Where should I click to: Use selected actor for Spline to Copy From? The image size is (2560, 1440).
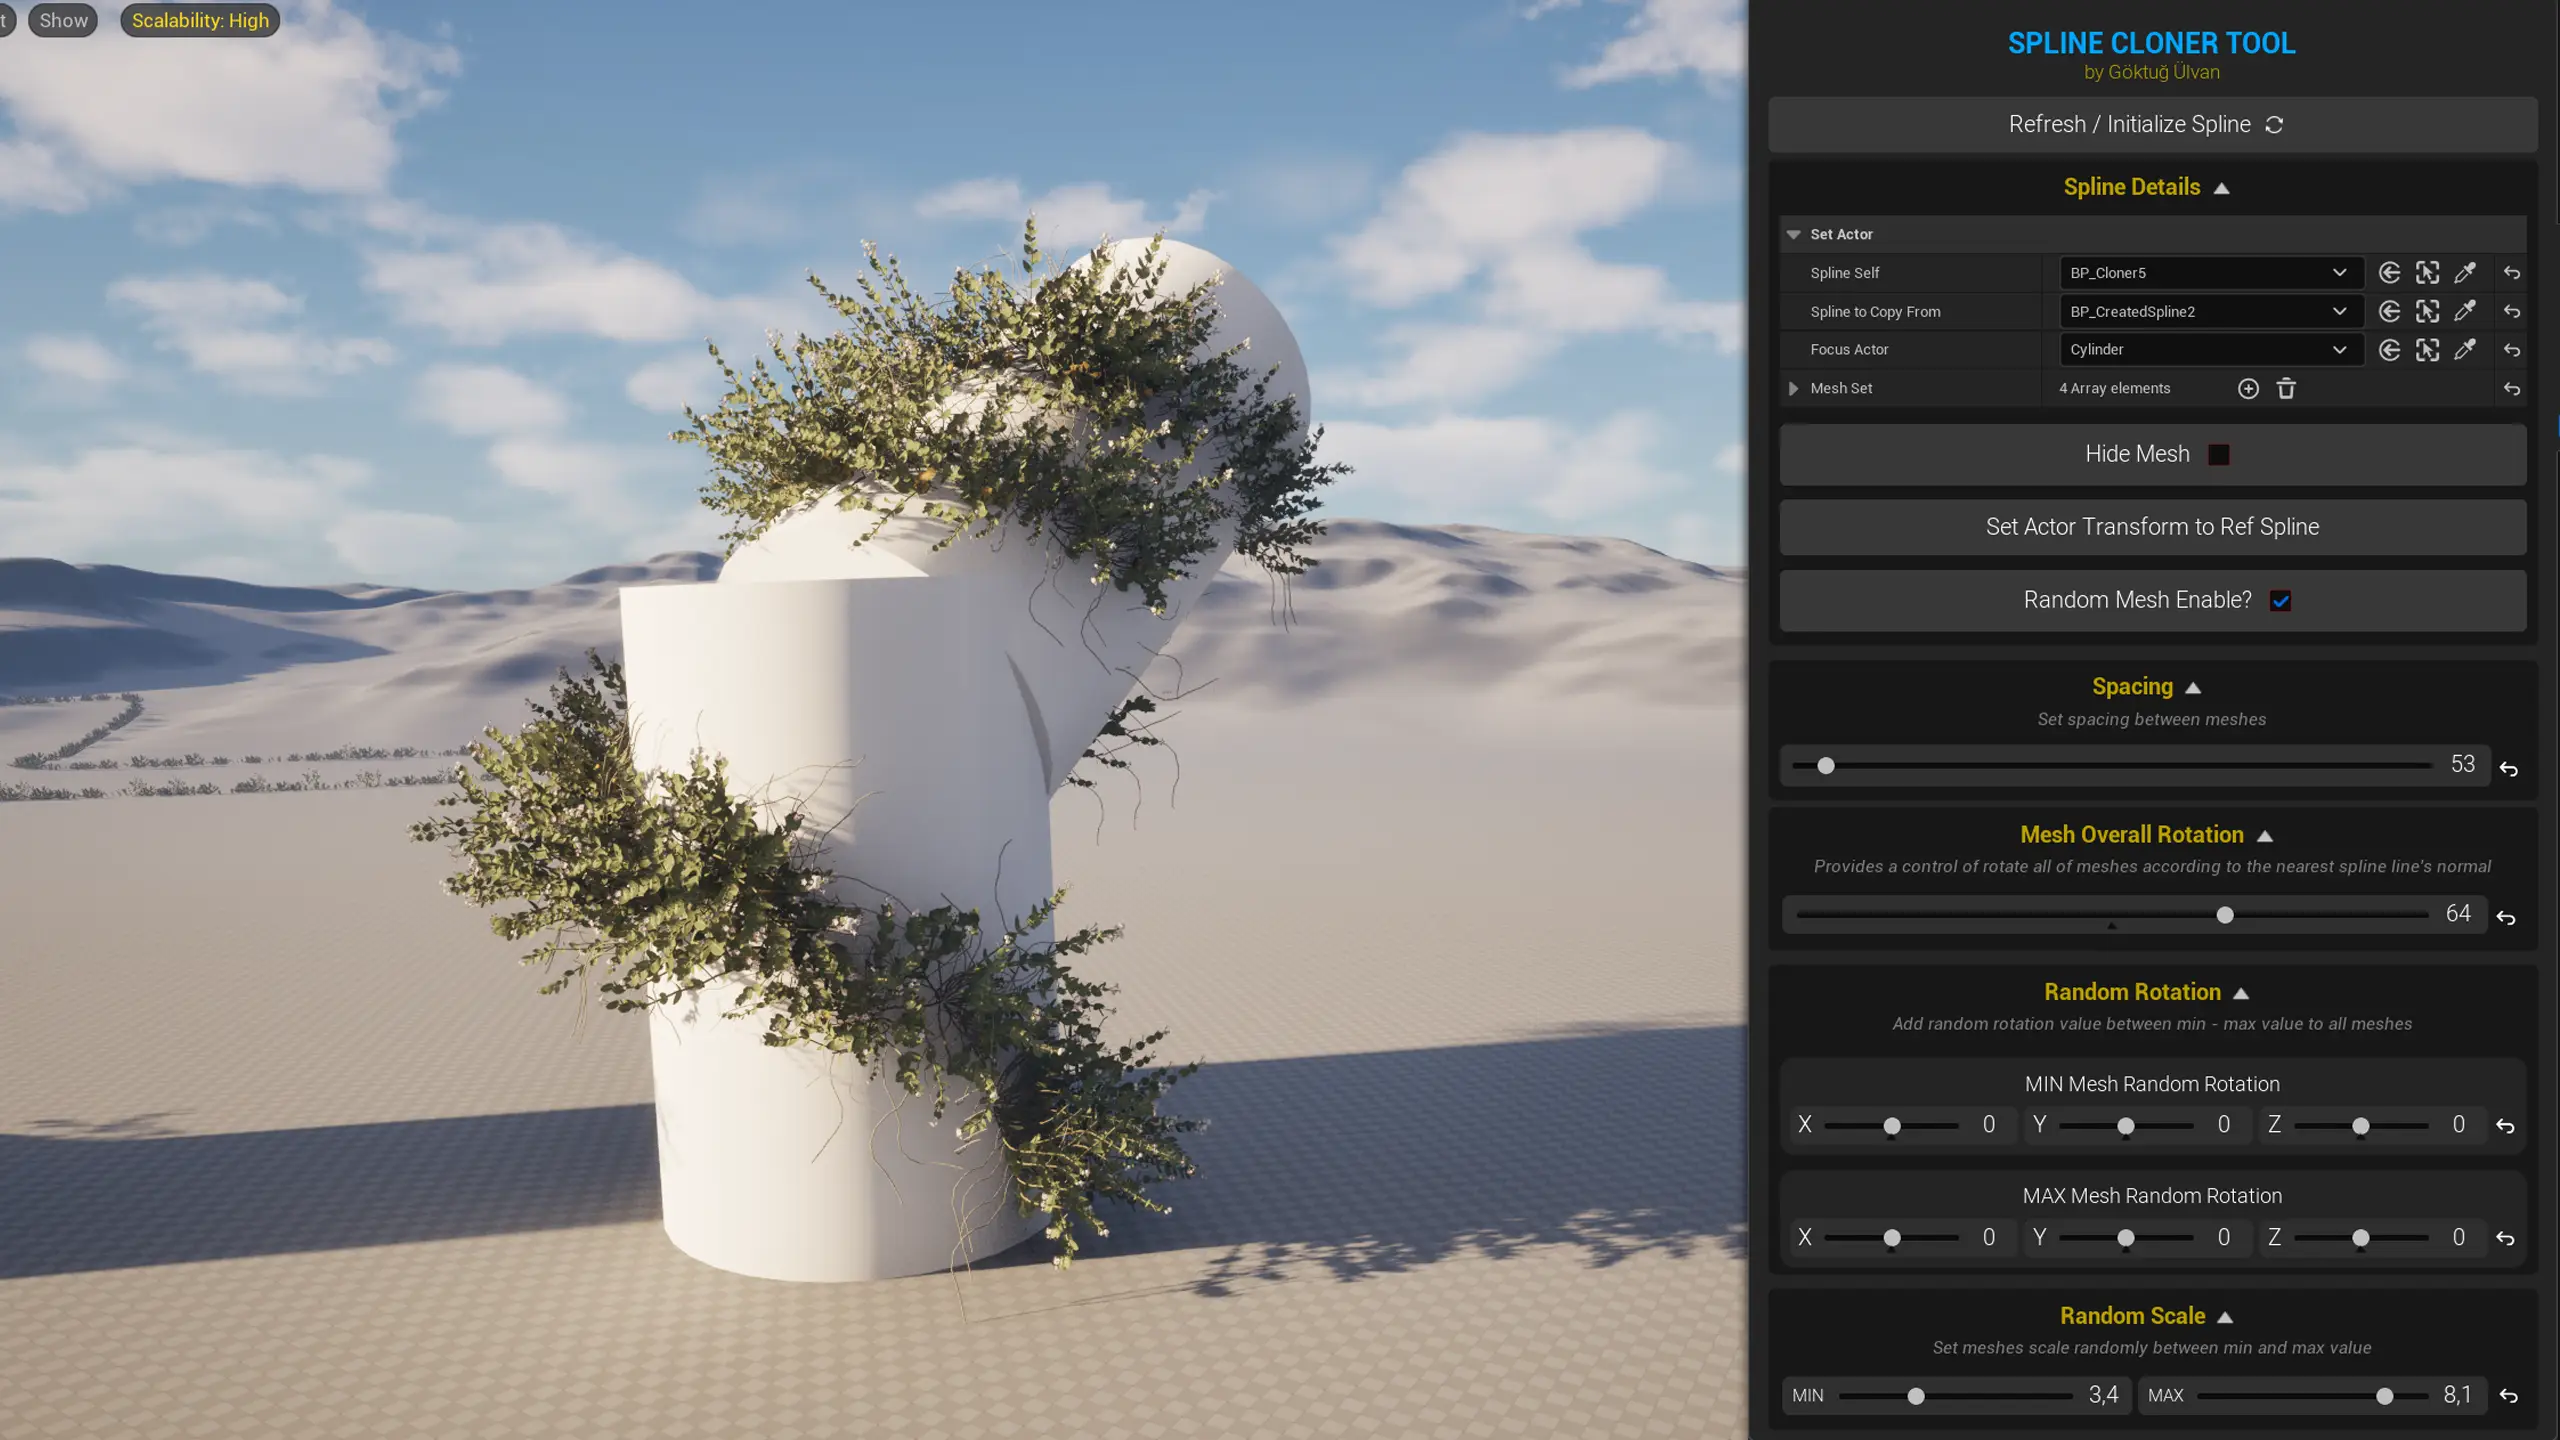point(2389,311)
